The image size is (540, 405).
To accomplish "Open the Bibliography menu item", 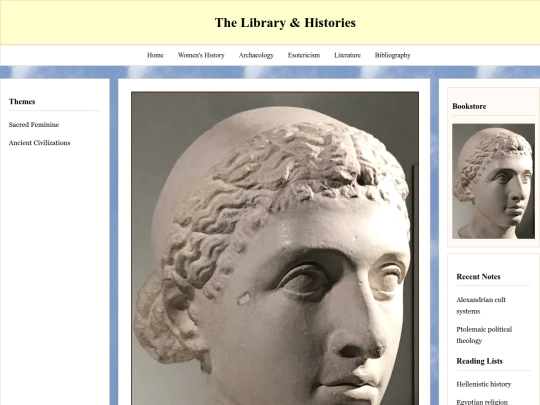I will (393, 55).
